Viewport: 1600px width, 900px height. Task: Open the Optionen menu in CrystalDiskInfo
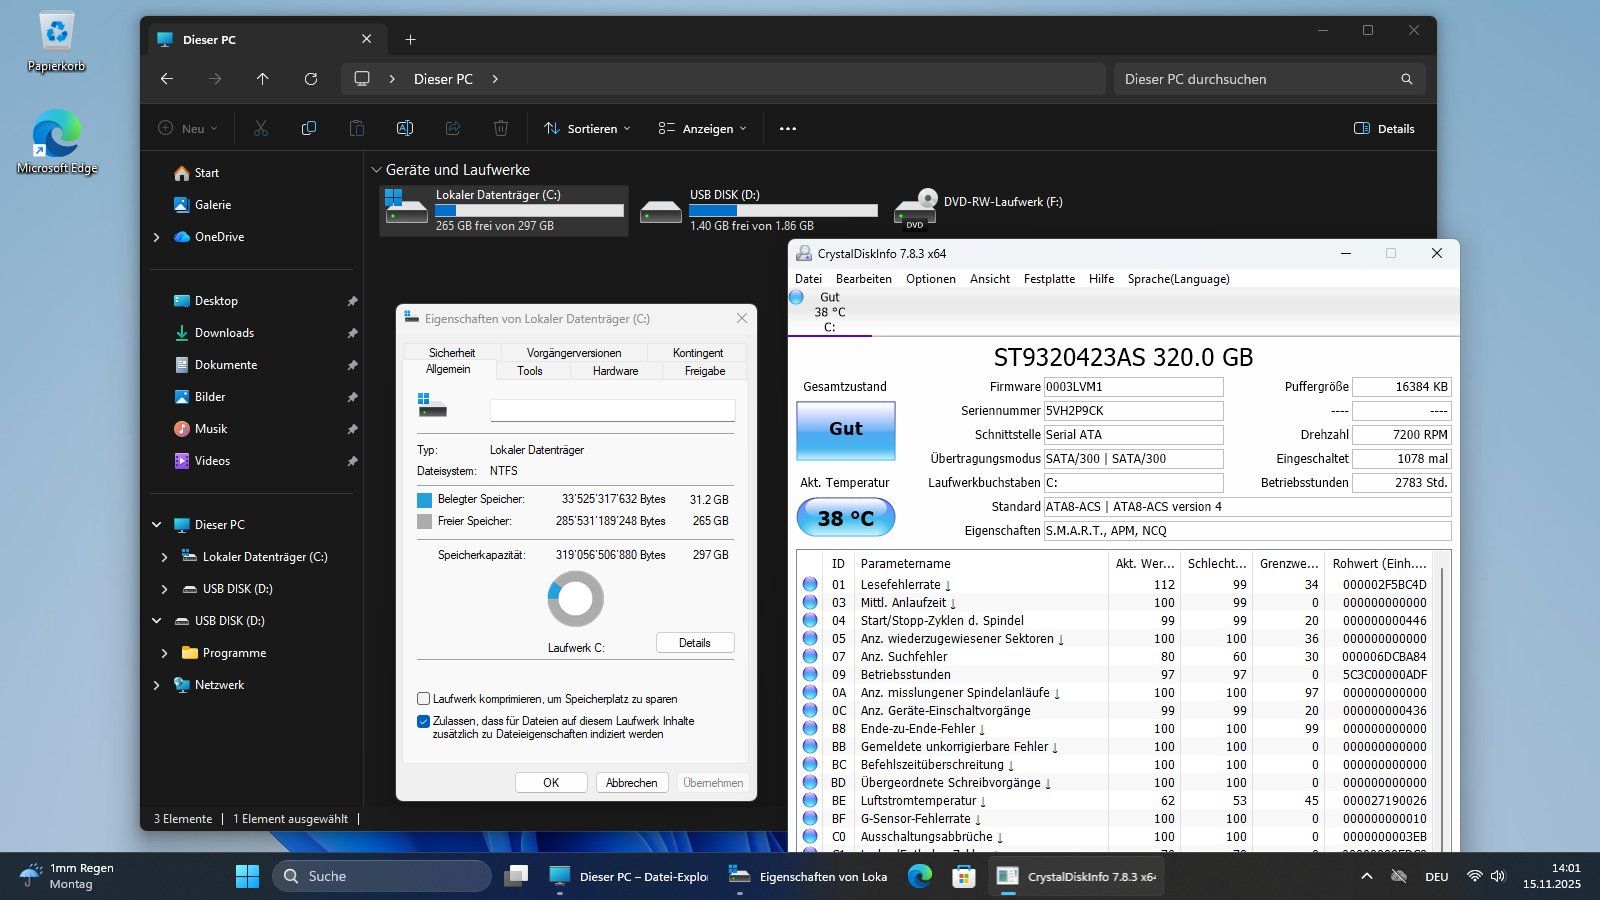(x=931, y=279)
